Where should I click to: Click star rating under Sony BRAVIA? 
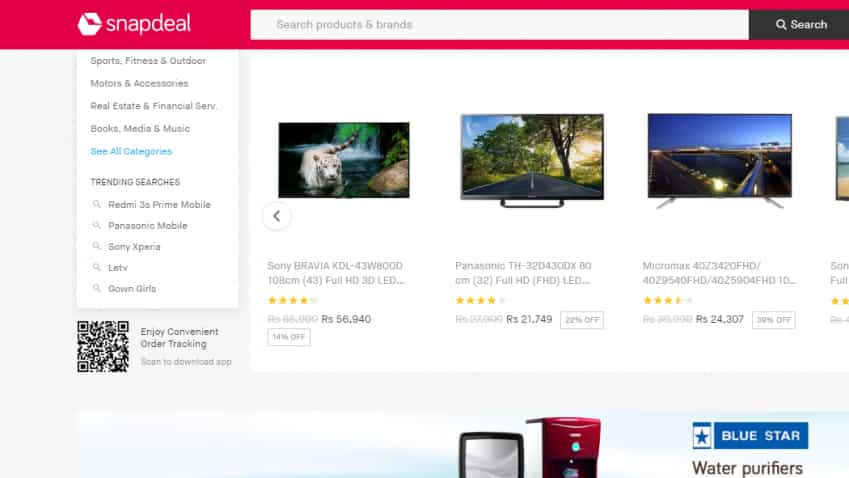292,300
